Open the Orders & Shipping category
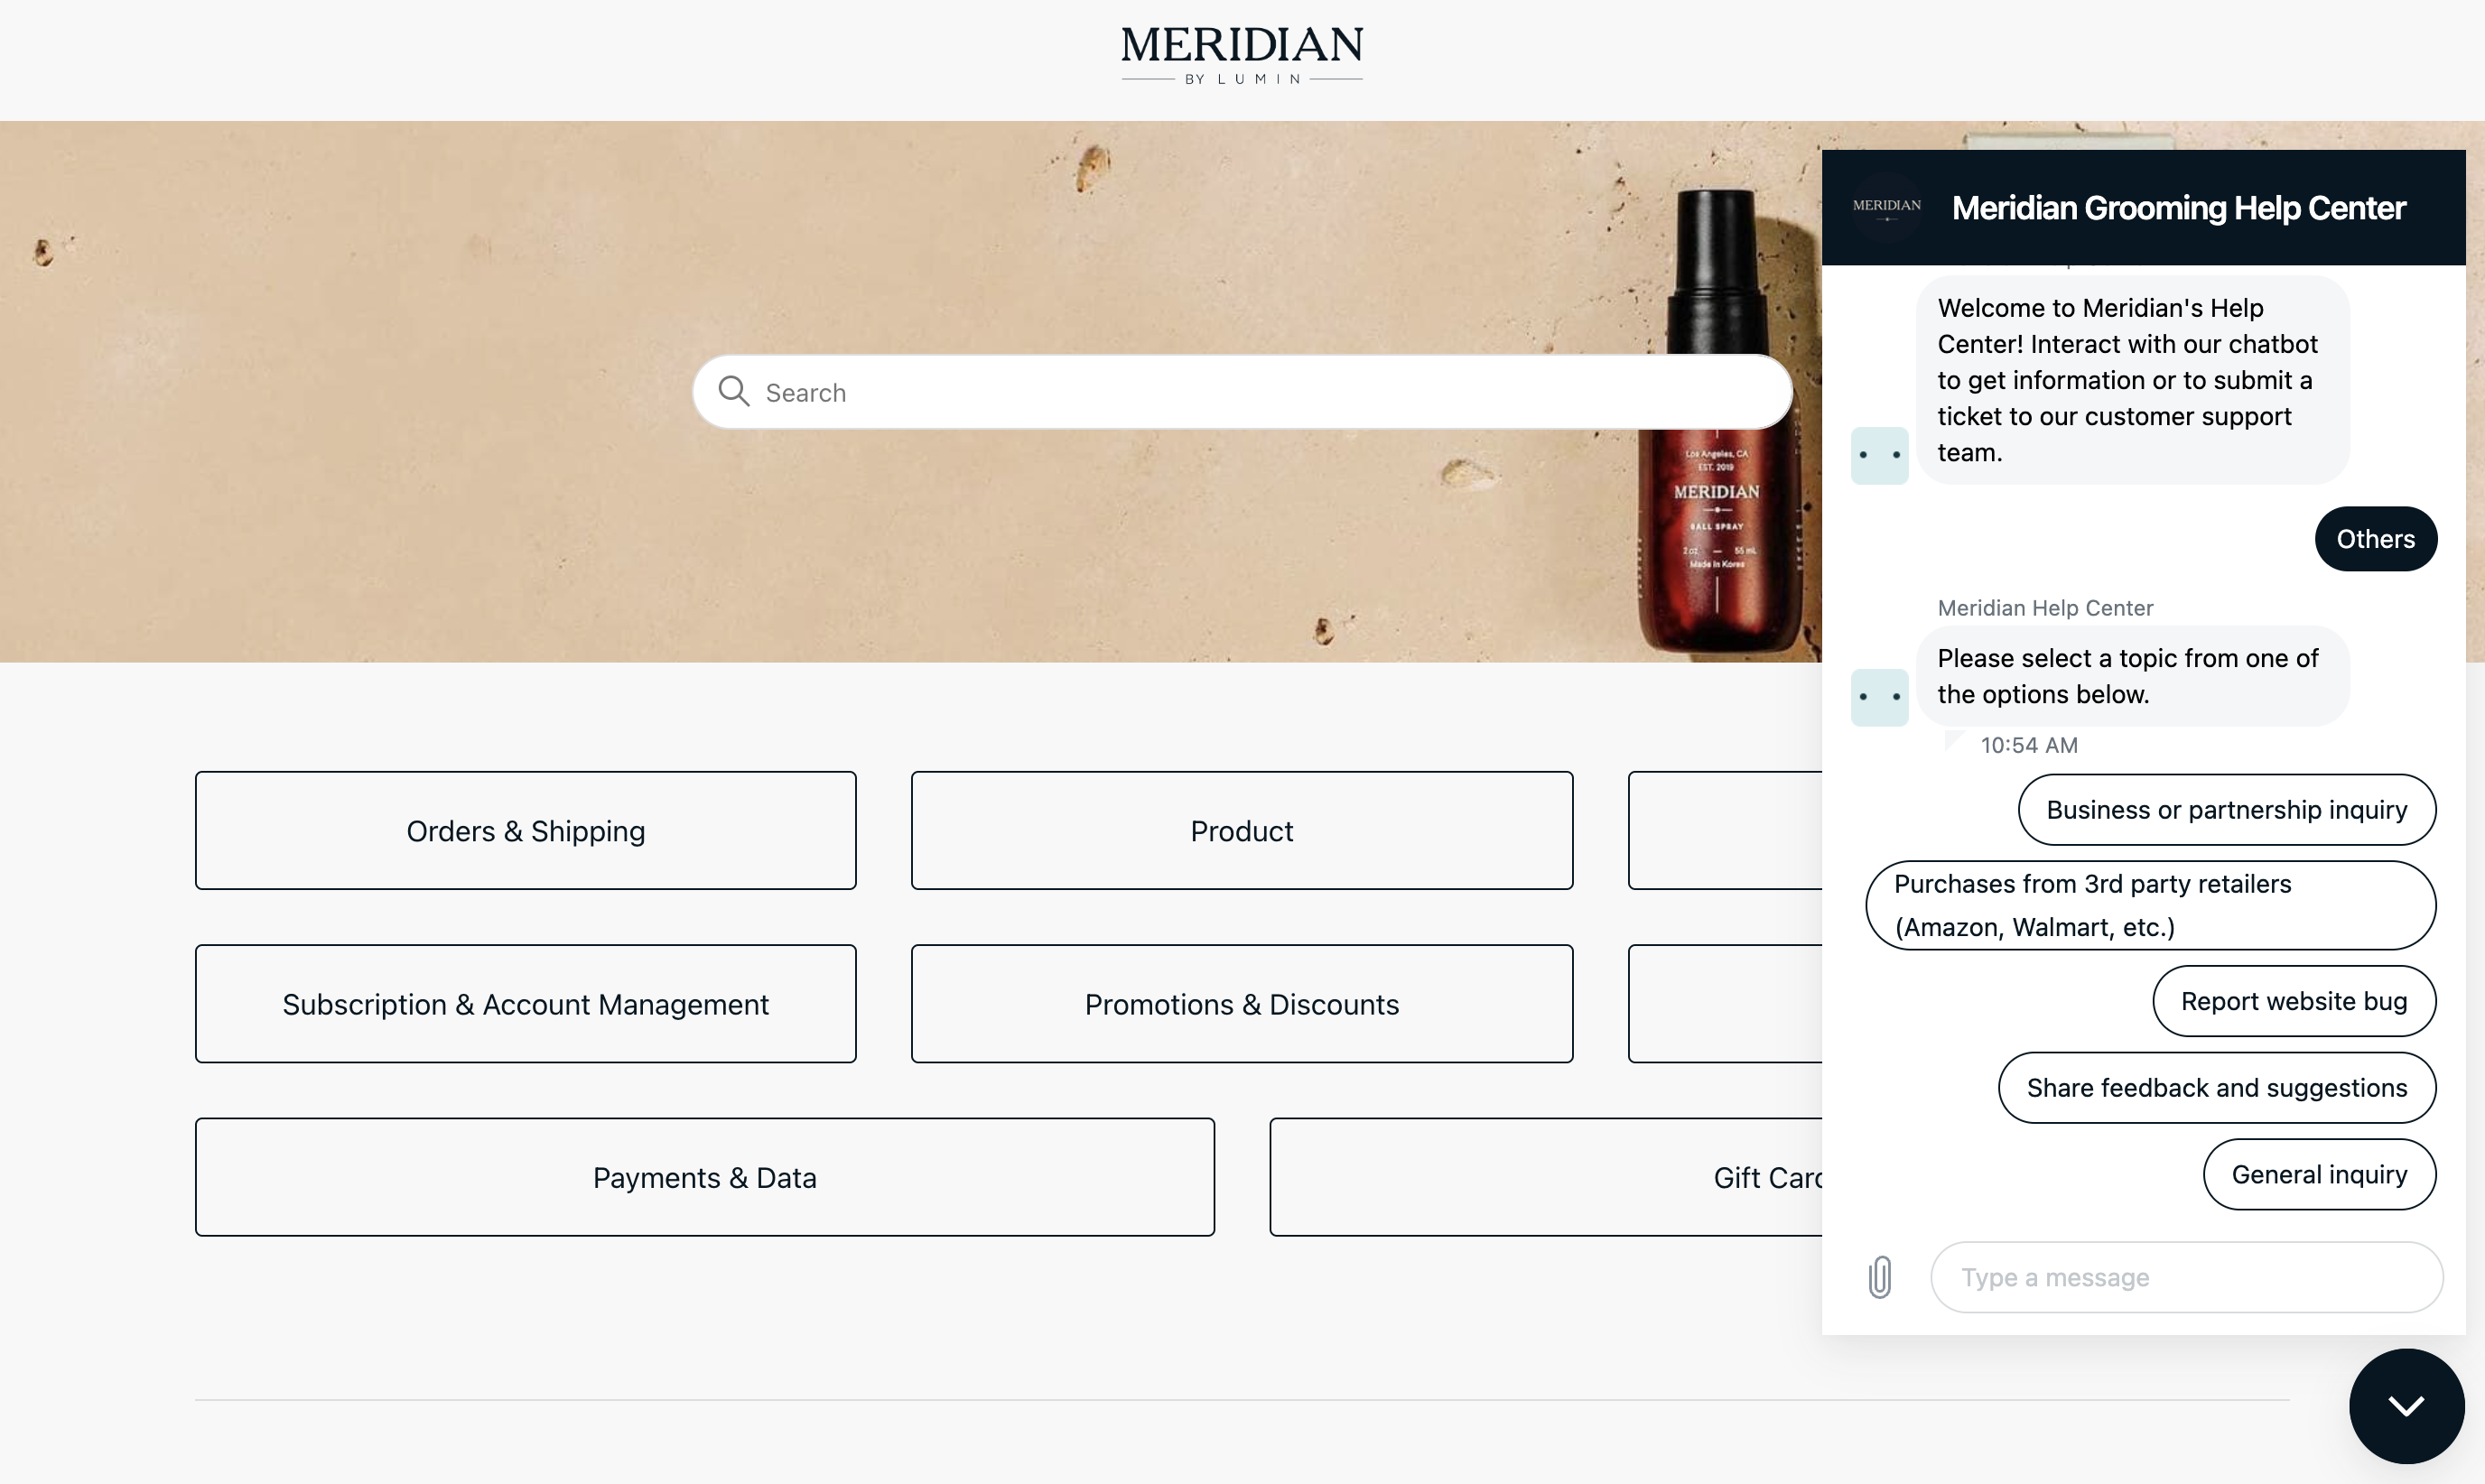The image size is (2485, 1484). (525, 830)
